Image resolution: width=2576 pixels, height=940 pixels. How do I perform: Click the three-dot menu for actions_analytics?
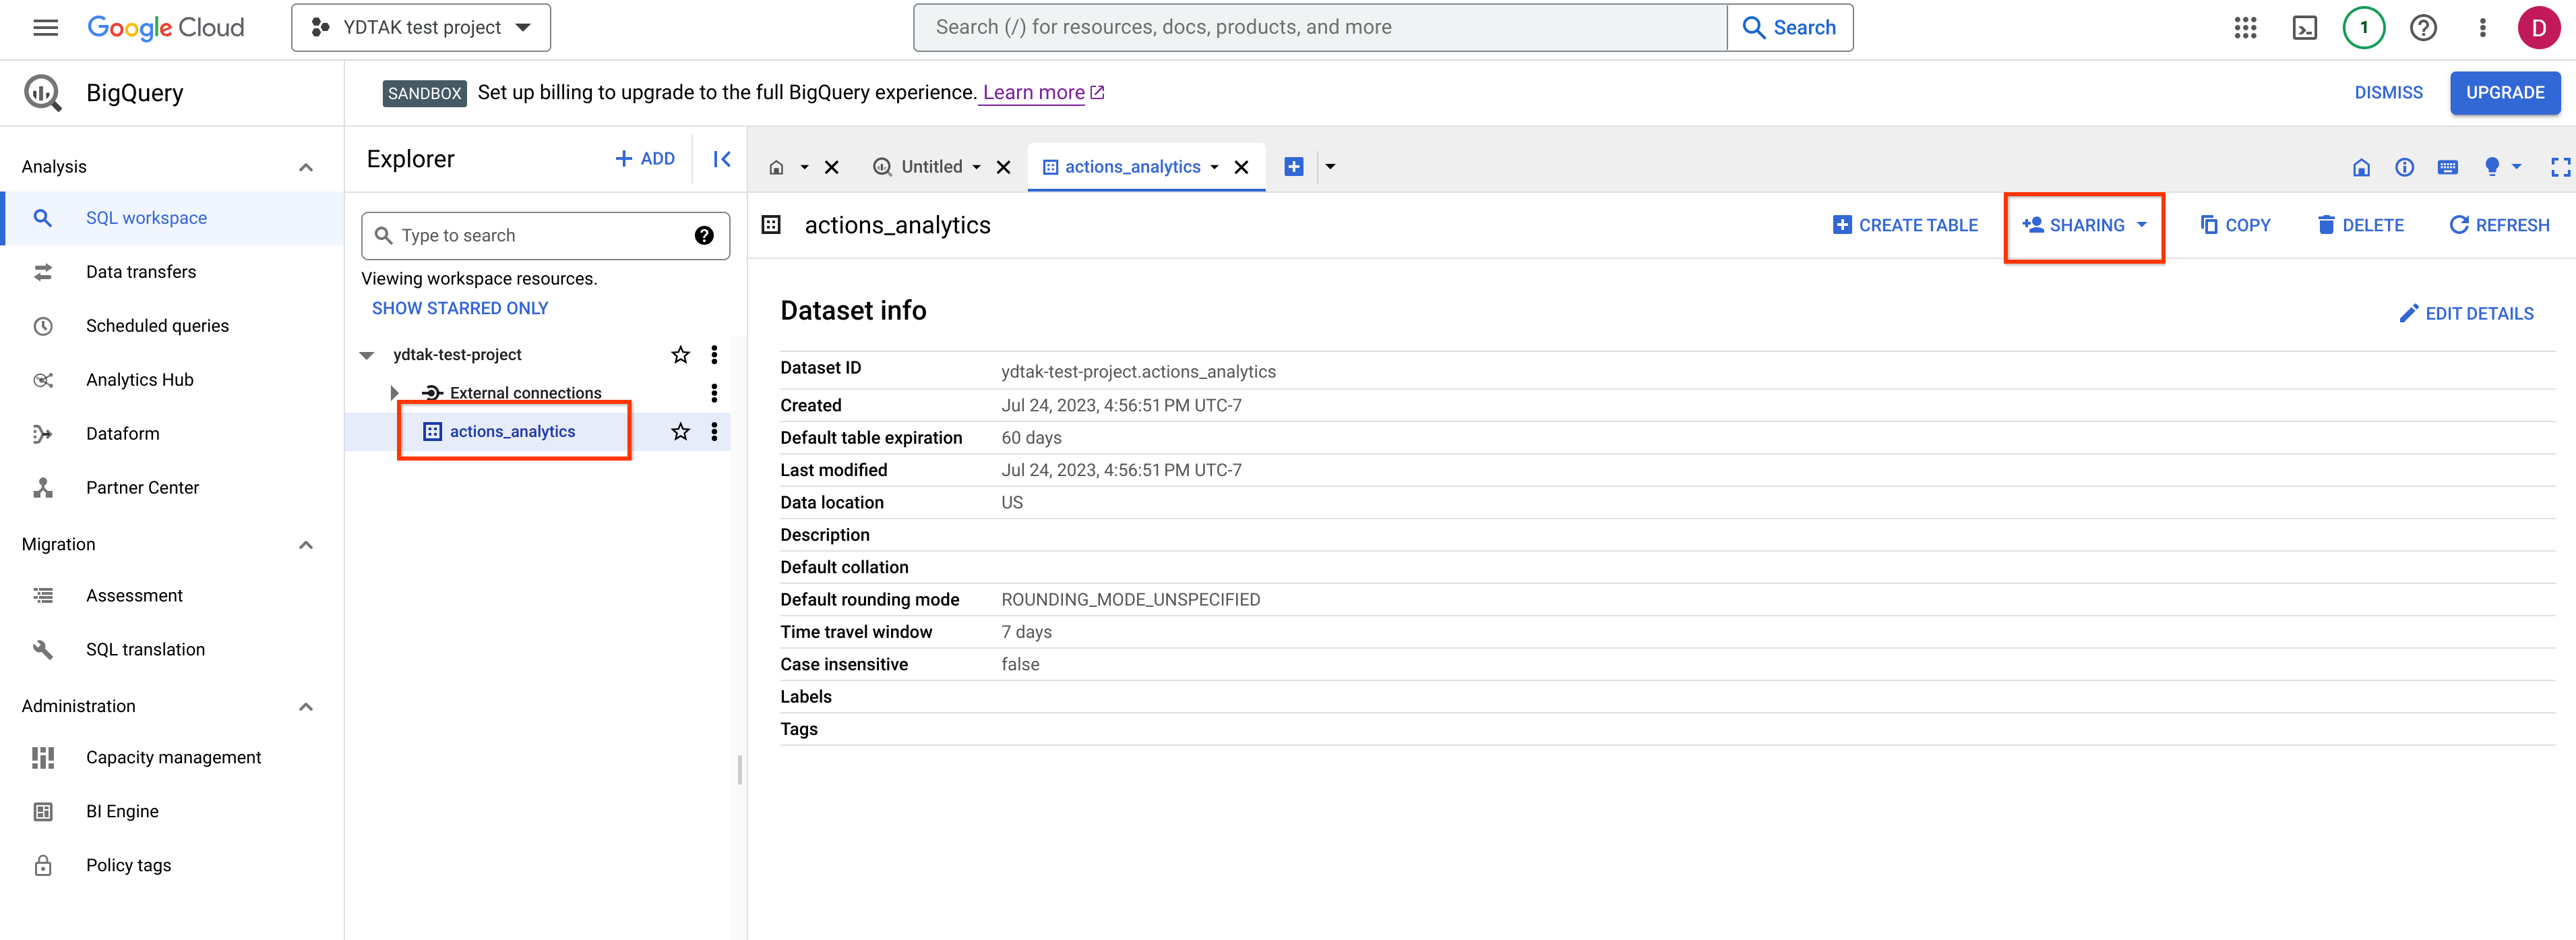coord(714,431)
